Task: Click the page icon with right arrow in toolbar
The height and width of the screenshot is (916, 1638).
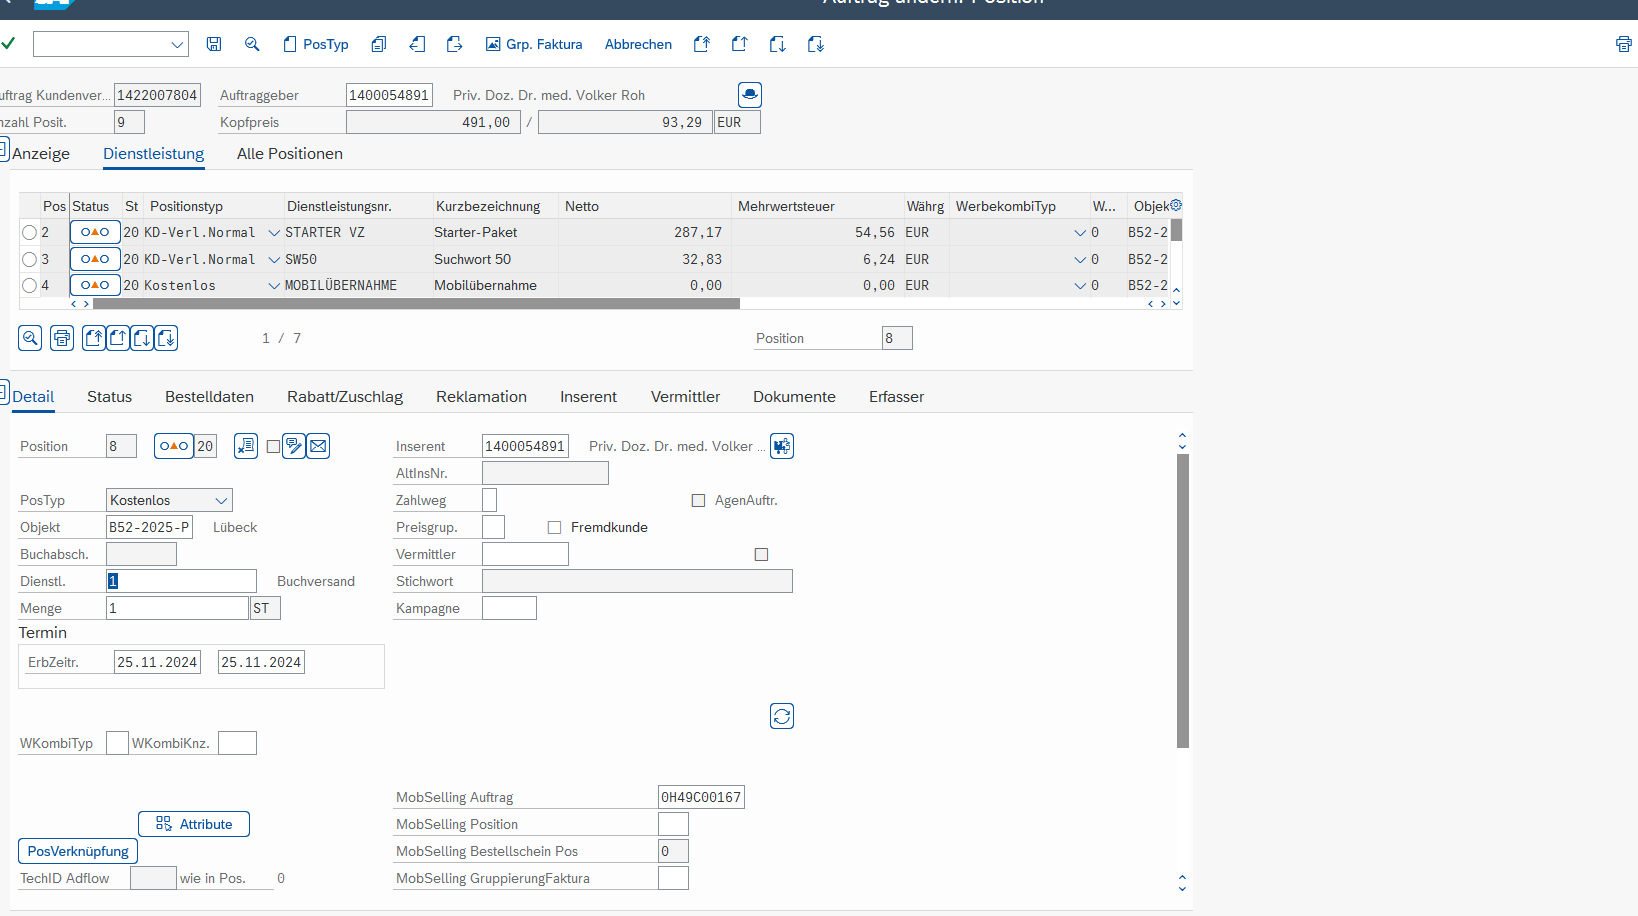Action: (455, 44)
